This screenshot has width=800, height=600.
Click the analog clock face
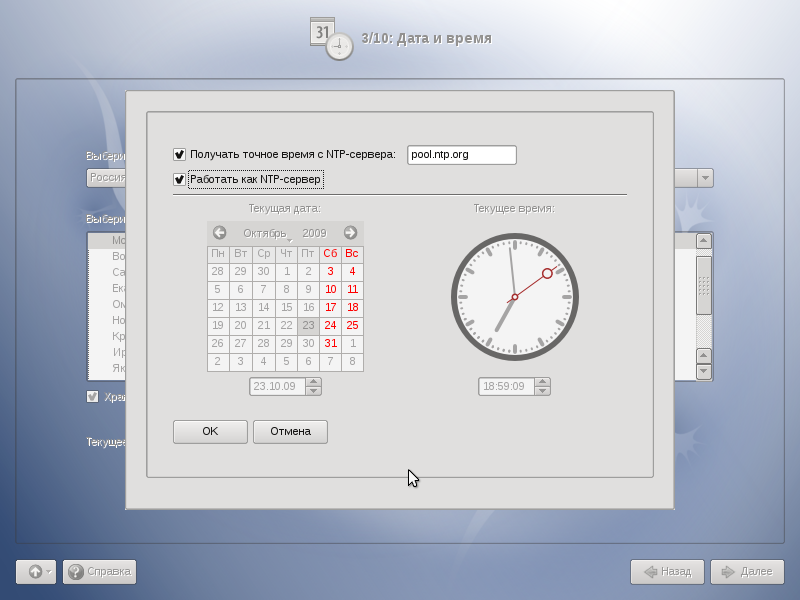(515, 297)
